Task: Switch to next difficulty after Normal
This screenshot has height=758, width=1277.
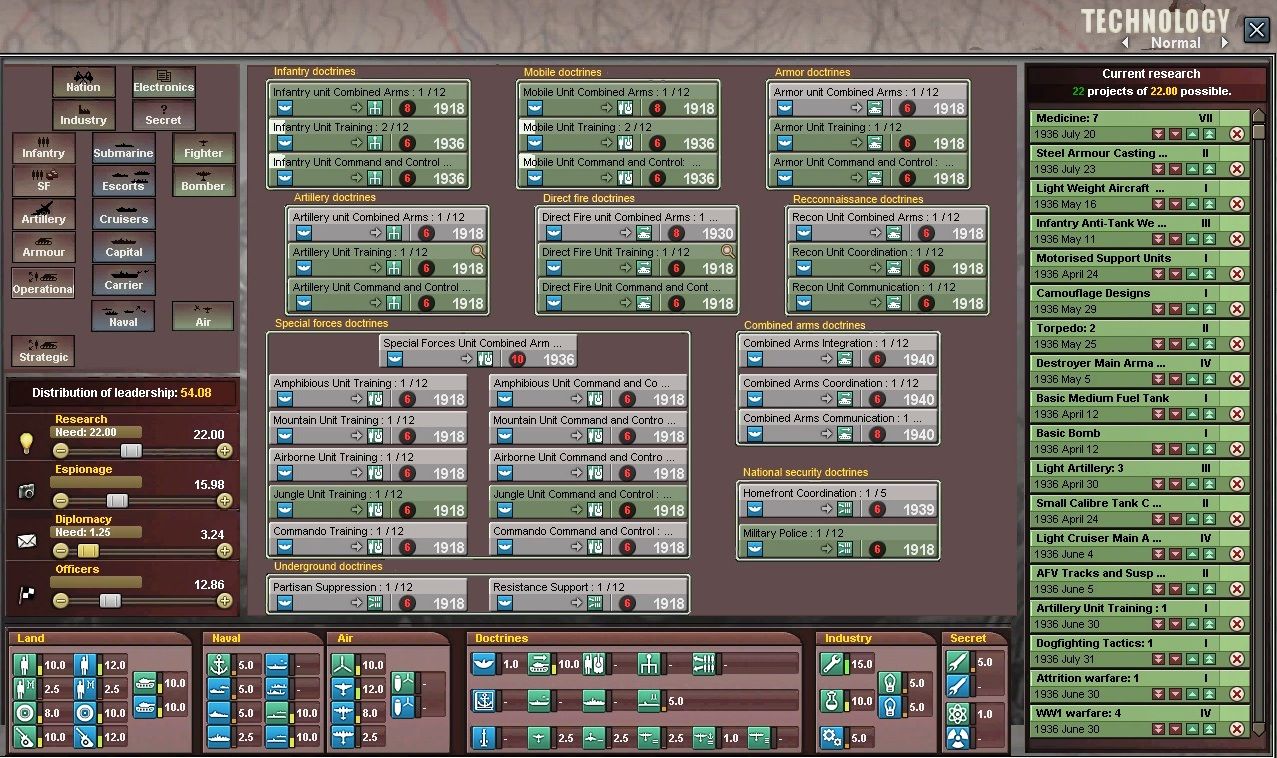Action: pos(1223,43)
